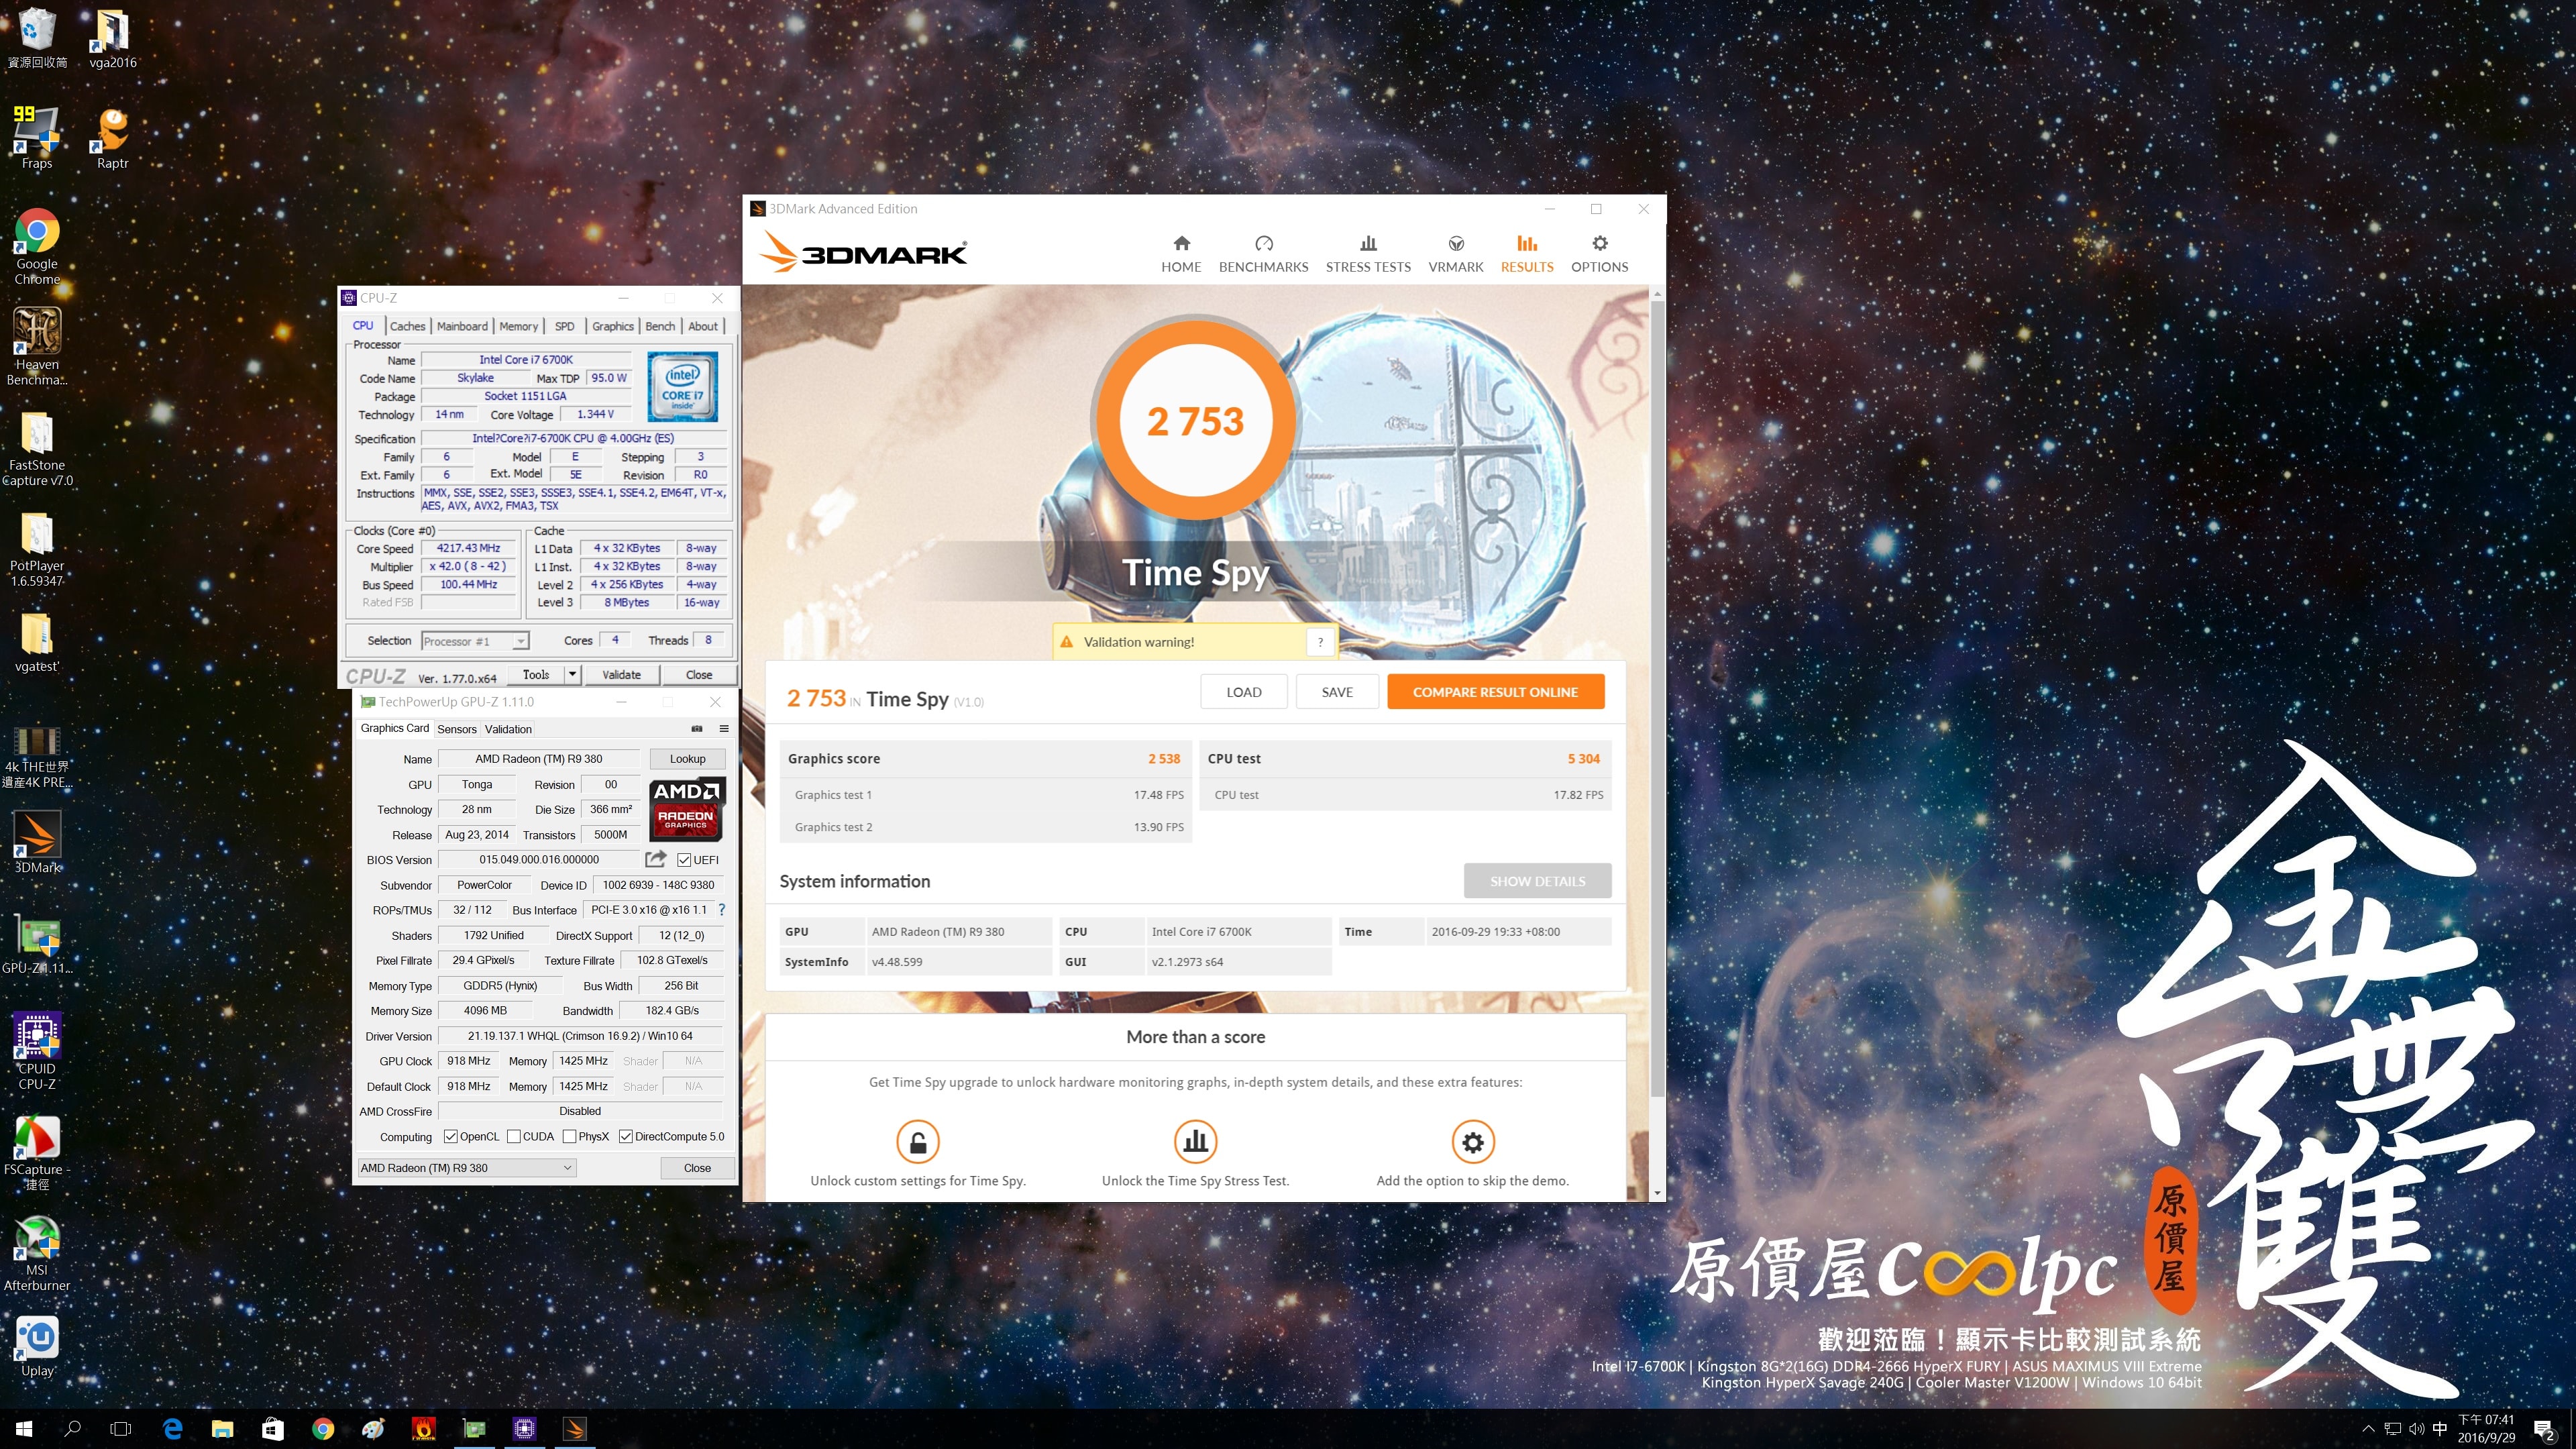This screenshot has height=1449, width=2576.
Task: Switch to the Graphics tab in CPU-Z
Action: [613, 326]
